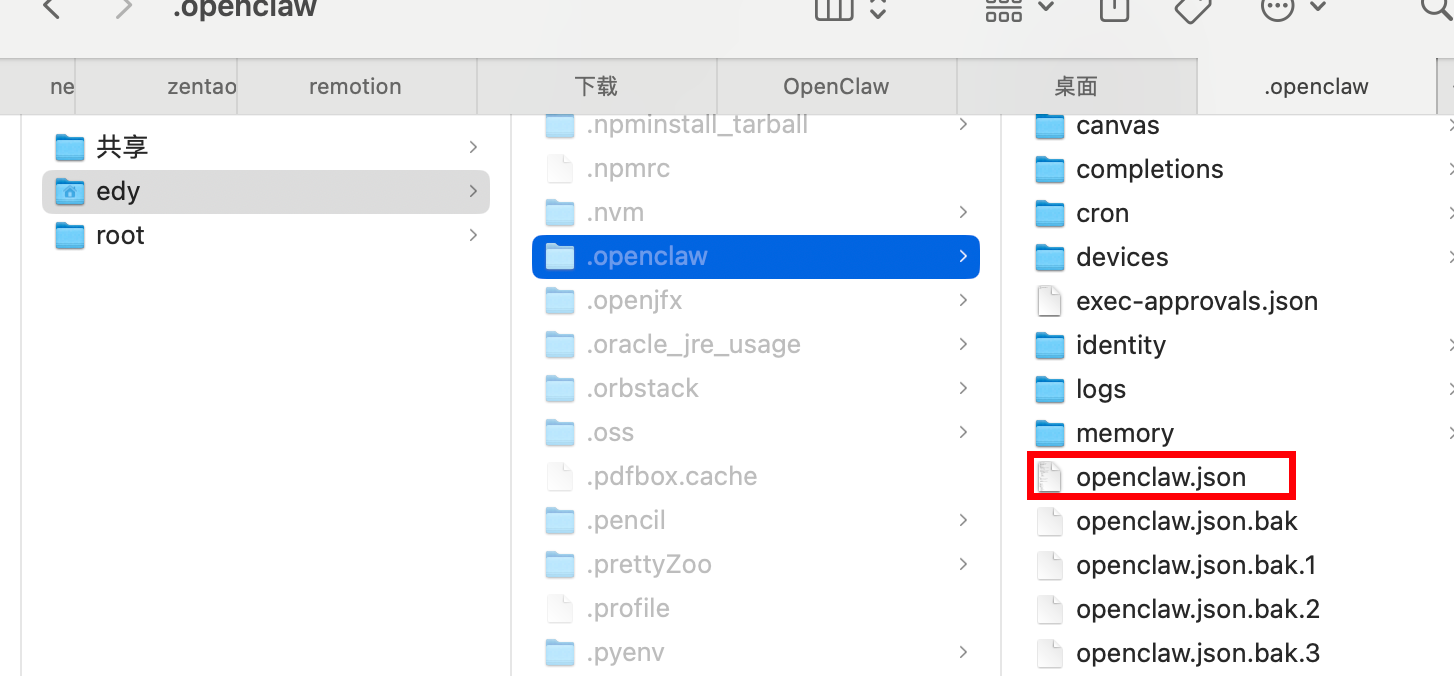The height and width of the screenshot is (676, 1454).
Task: Expand the .pyenv folder chevron
Action: (x=962, y=652)
